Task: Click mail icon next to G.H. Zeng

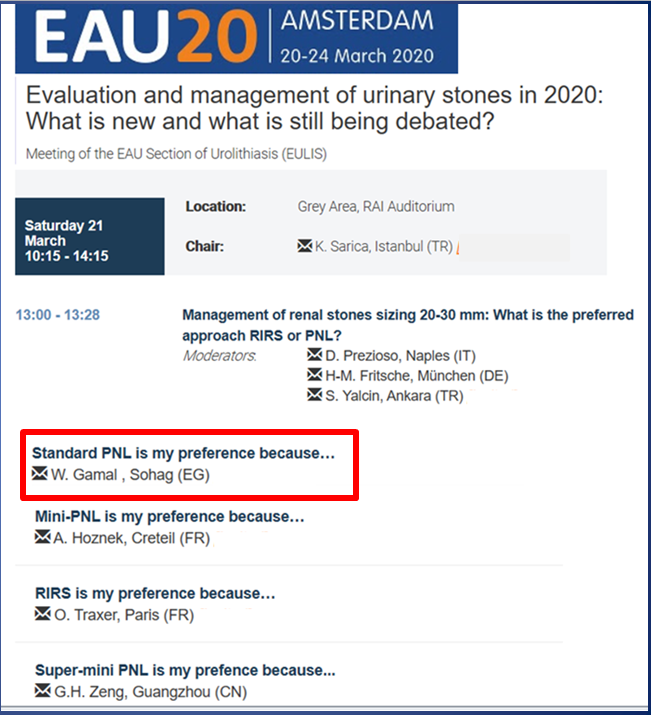Action: click(42, 691)
